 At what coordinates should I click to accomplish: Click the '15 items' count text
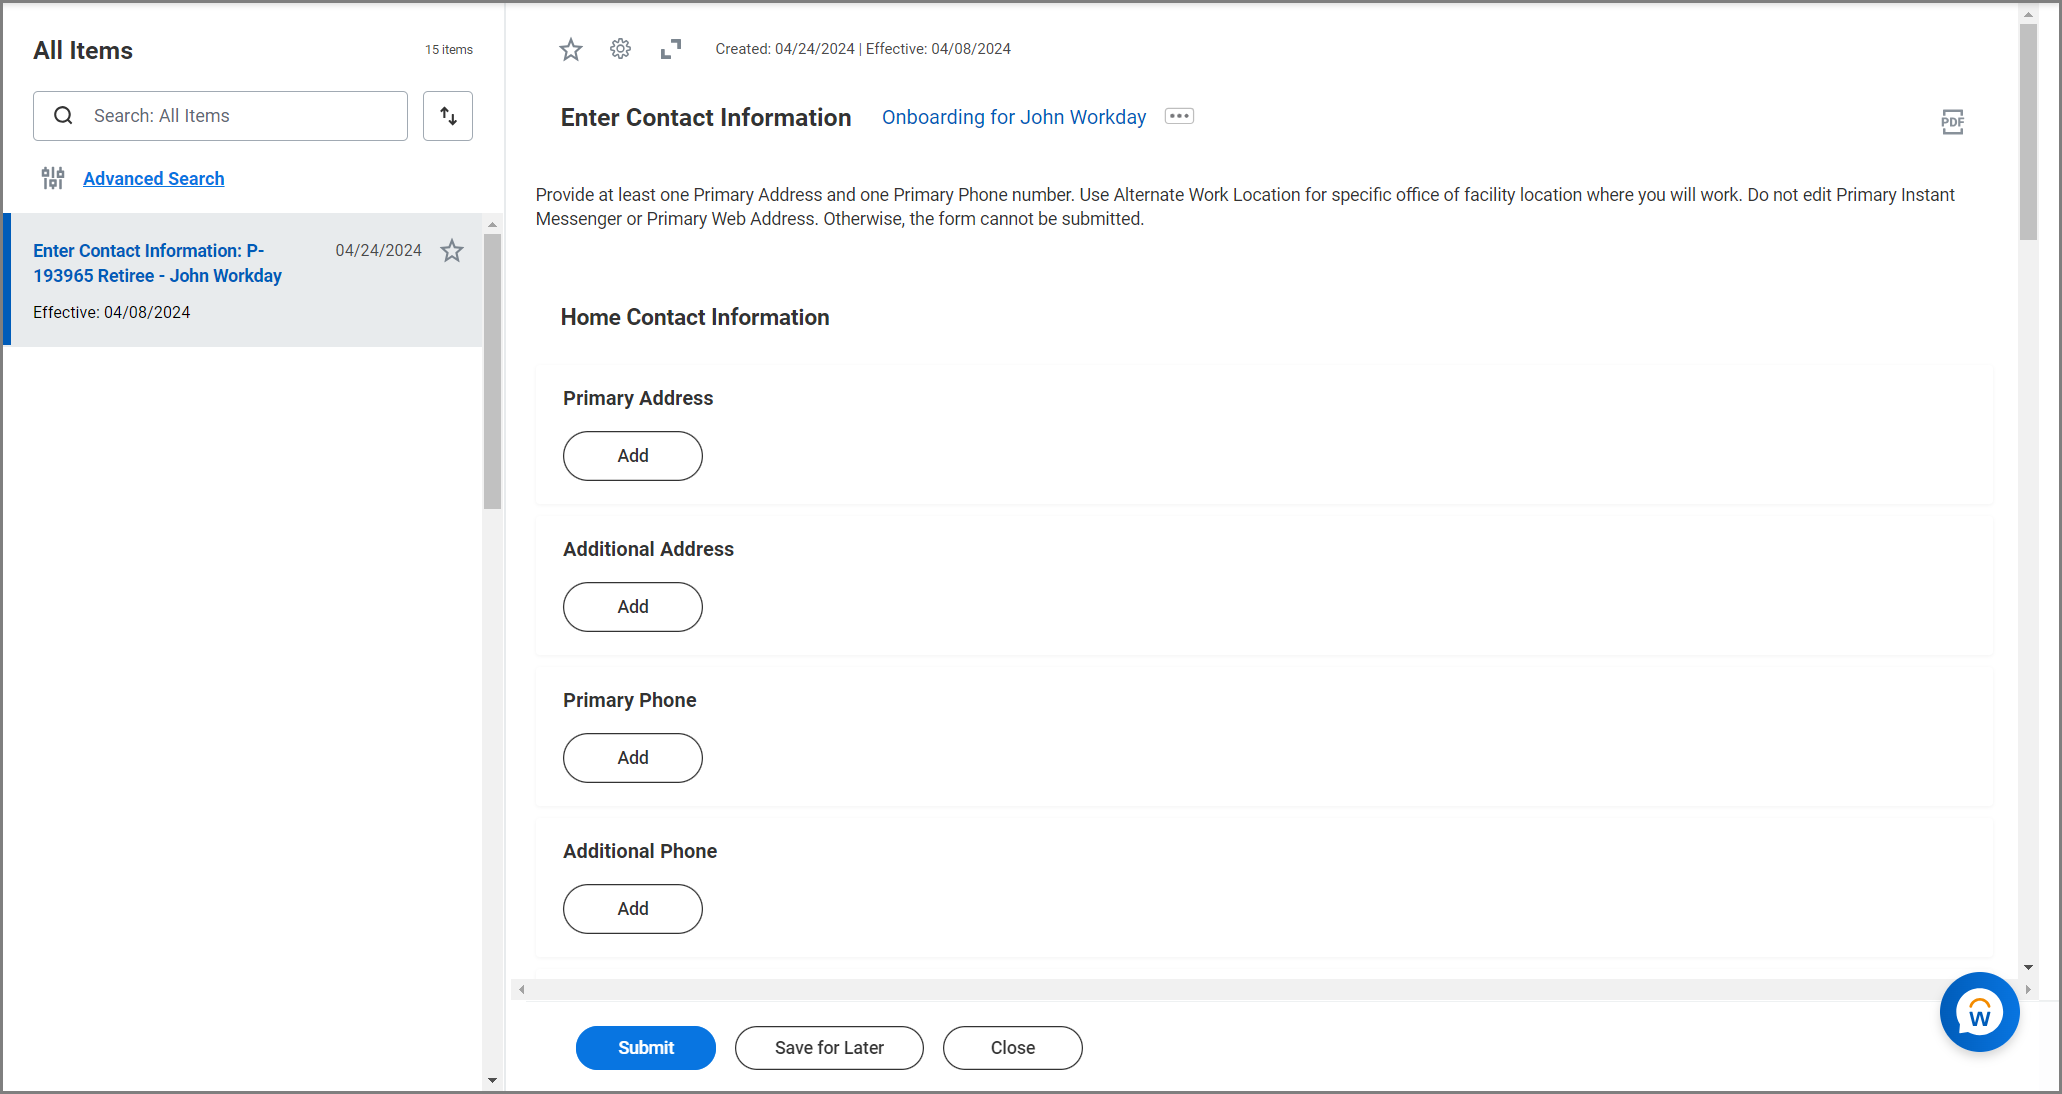point(449,50)
